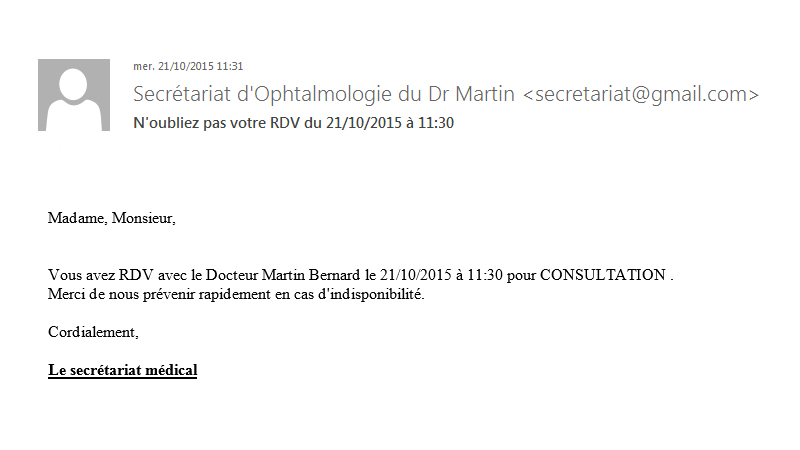Click the secretariat@gmail.com email address
The image size is (800, 450).
coord(641,94)
